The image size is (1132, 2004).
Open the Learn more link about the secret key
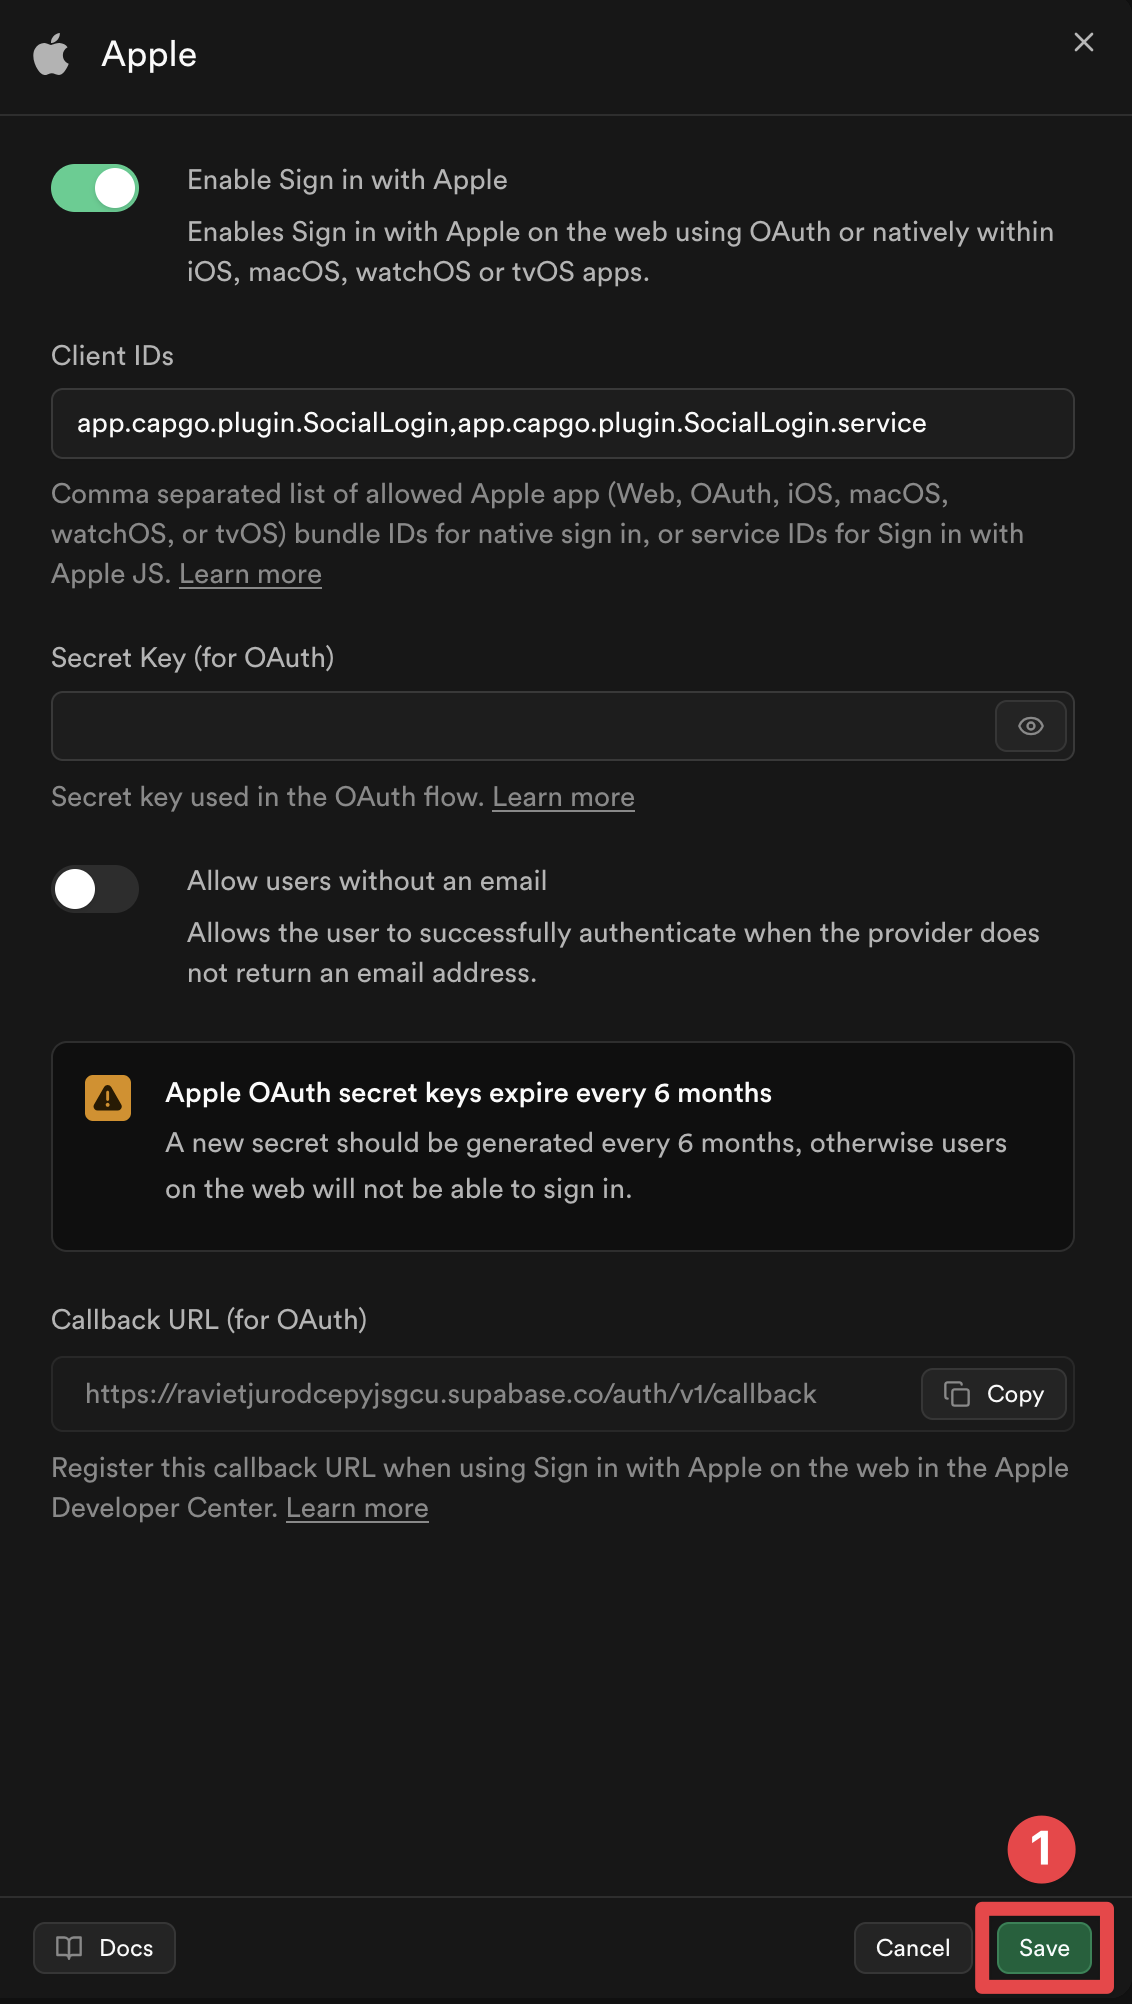click(x=563, y=797)
